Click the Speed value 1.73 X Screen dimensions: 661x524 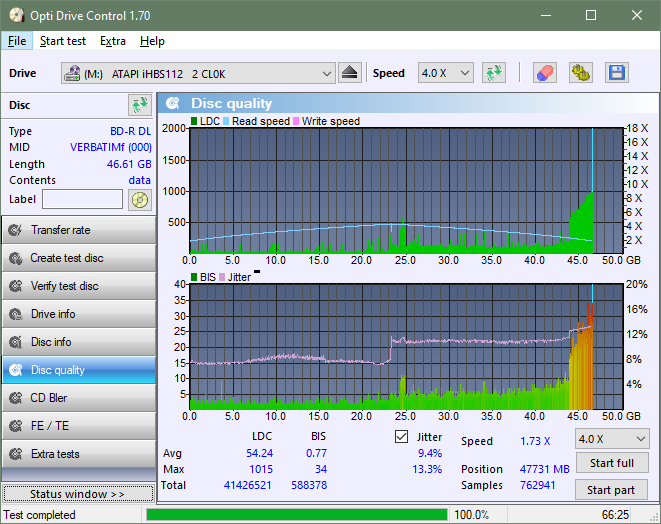pyautogui.click(x=535, y=441)
